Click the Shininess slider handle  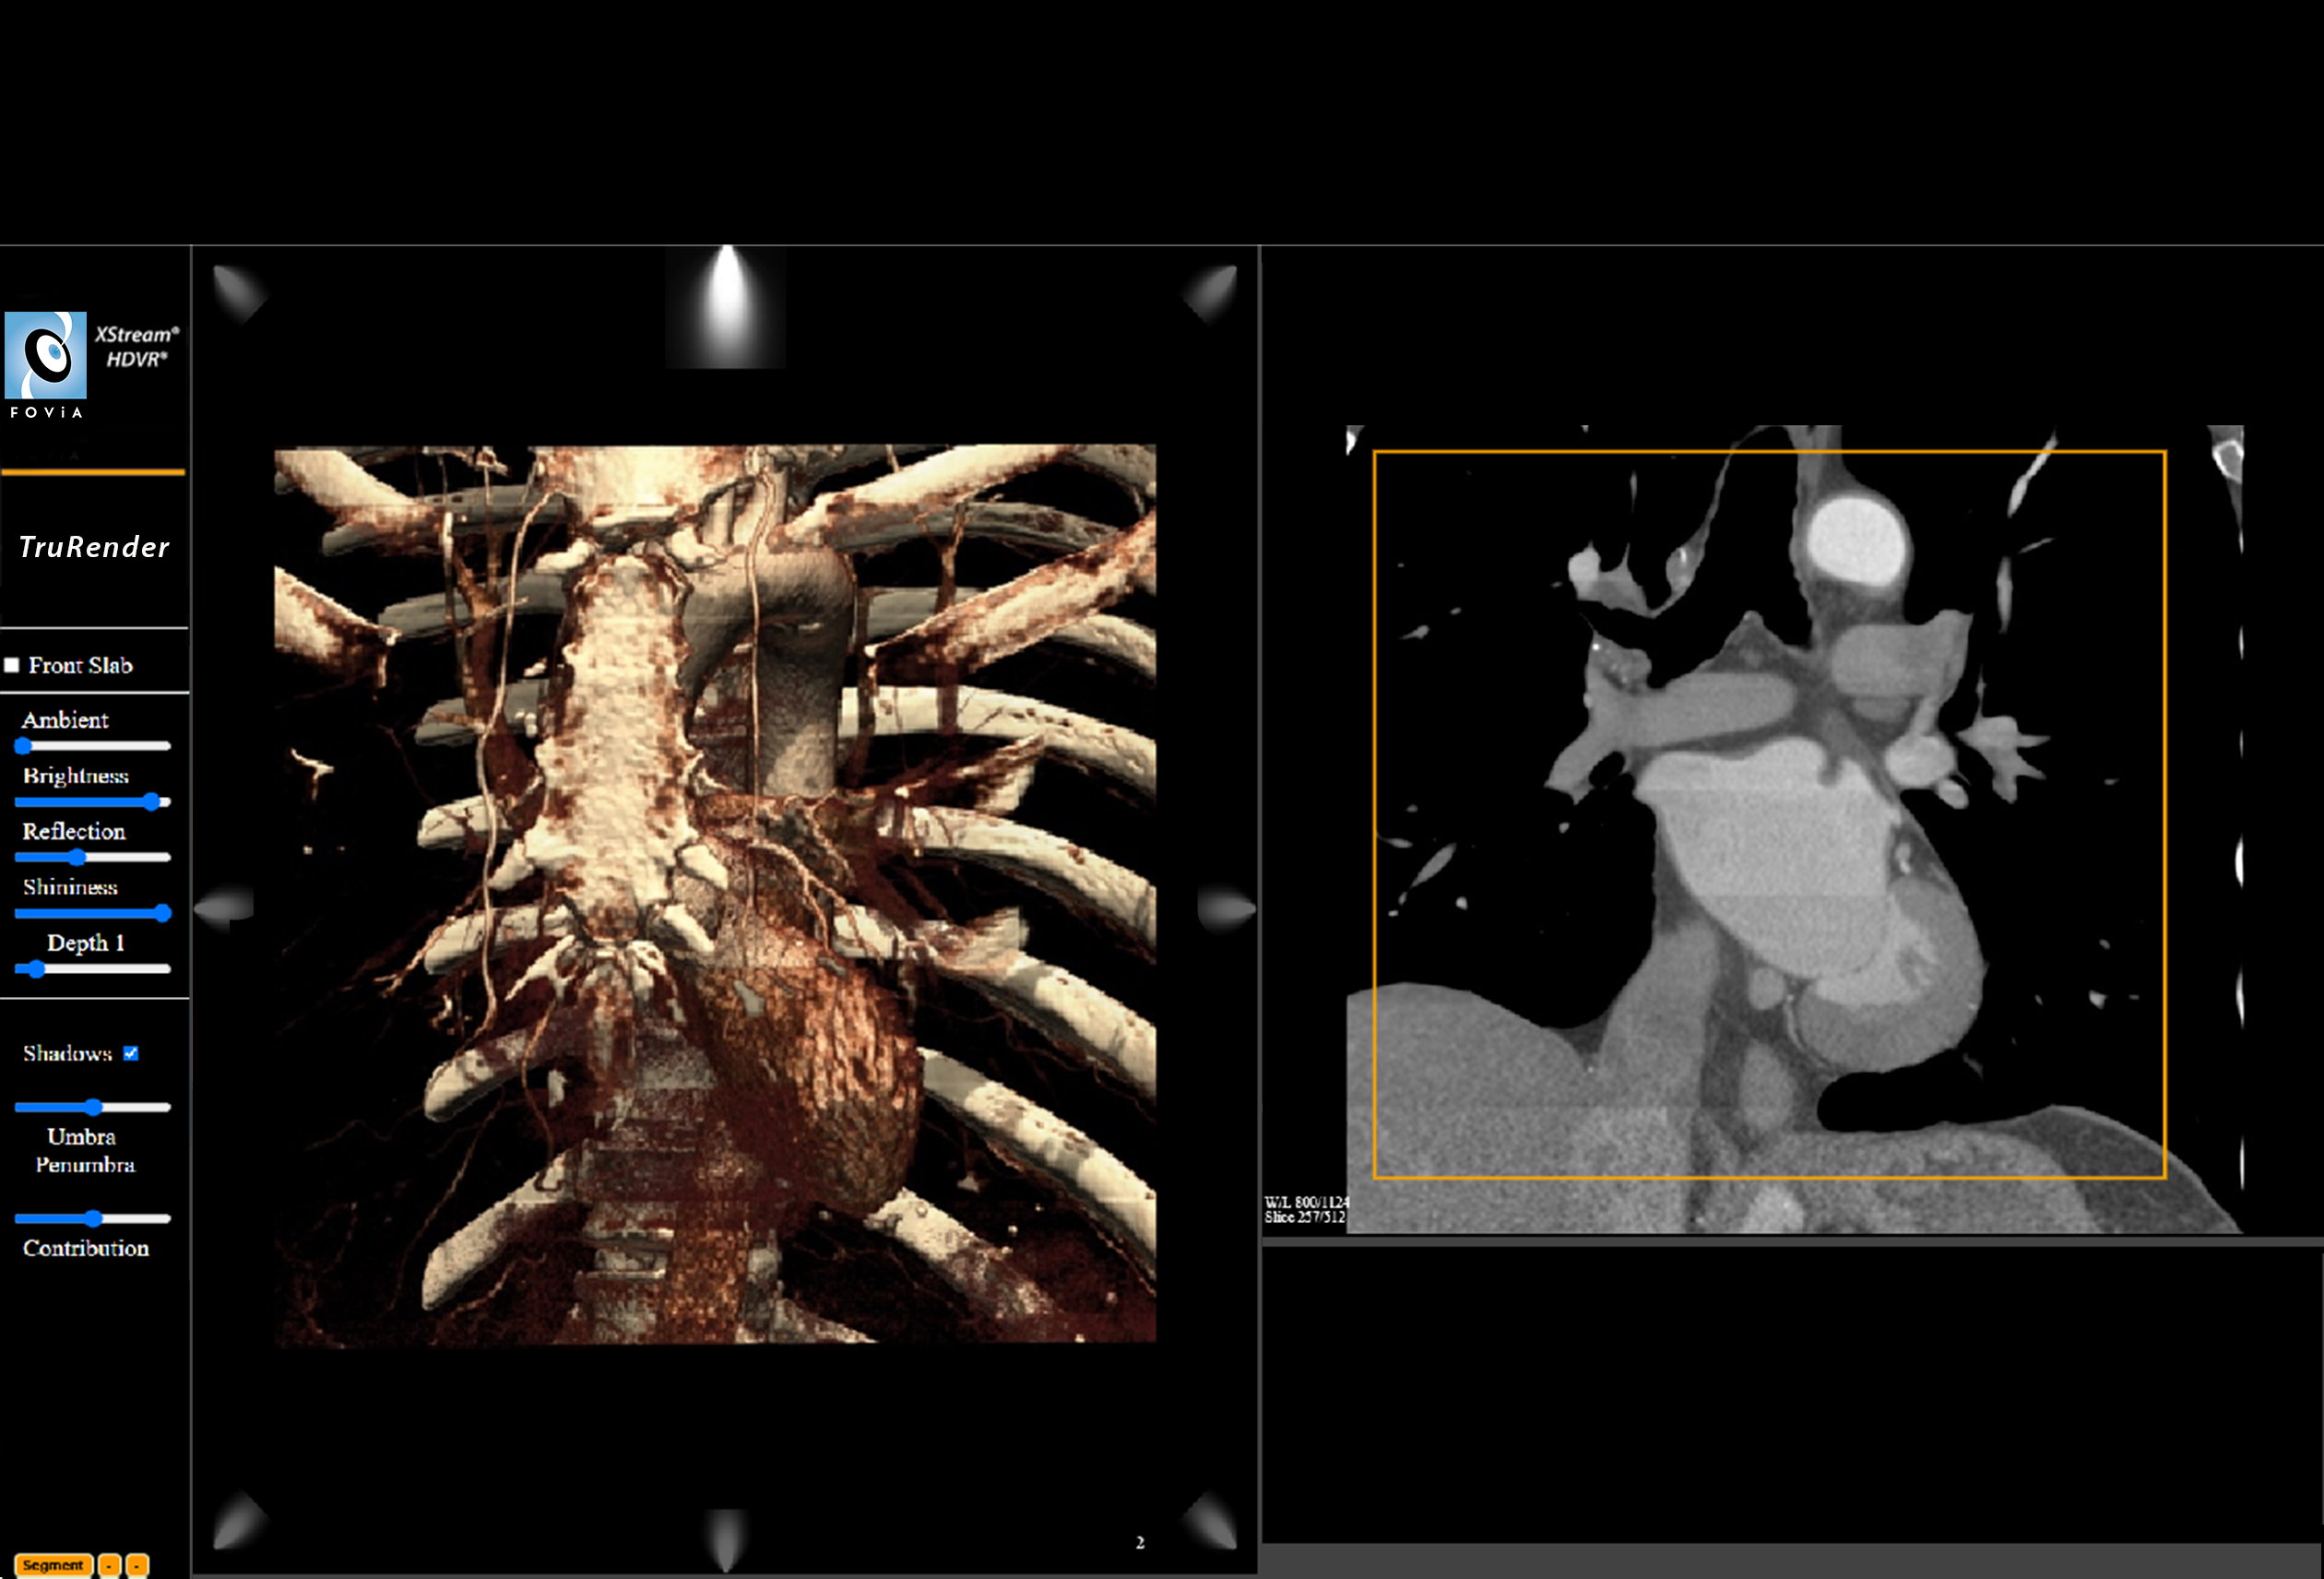[162, 913]
